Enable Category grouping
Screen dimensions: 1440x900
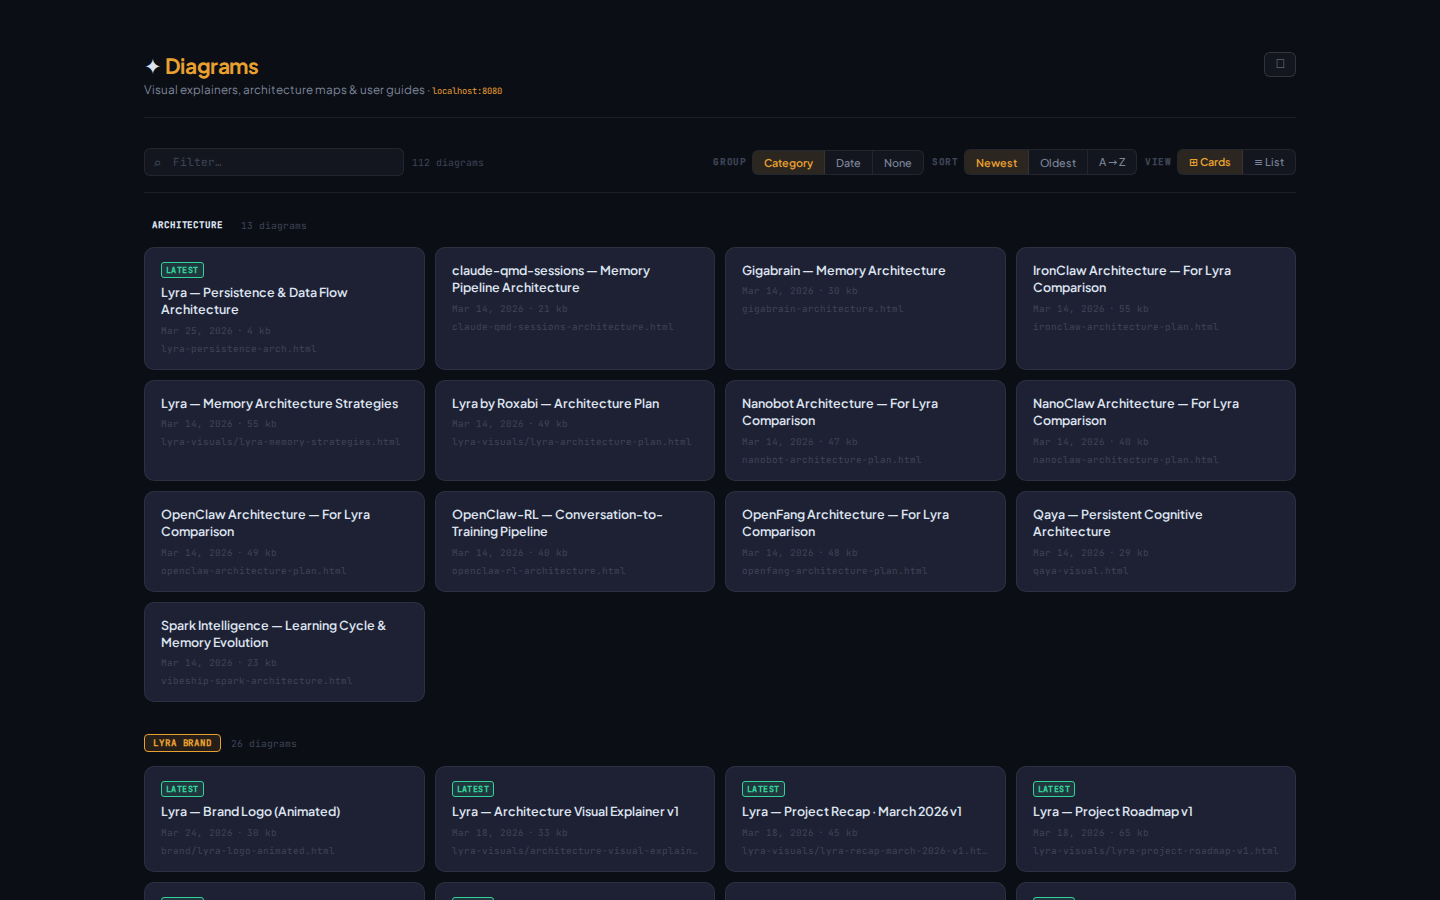[x=788, y=162]
